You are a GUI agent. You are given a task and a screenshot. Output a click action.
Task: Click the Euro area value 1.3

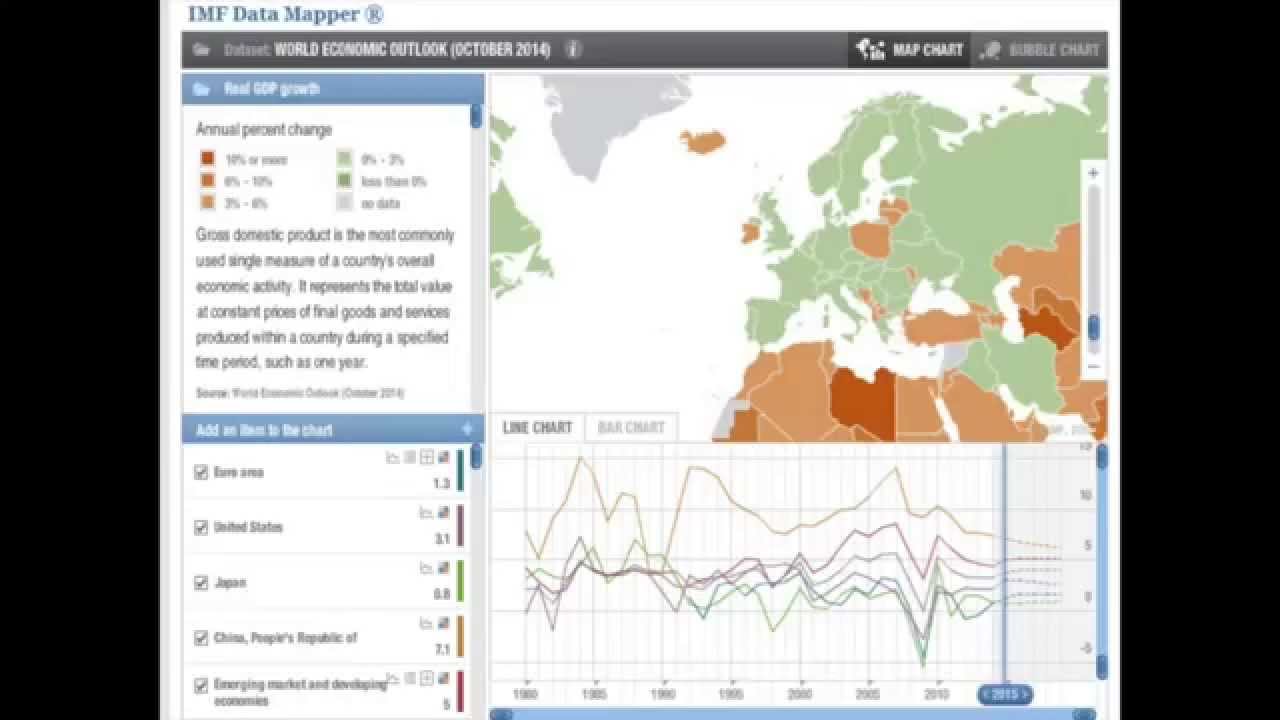tap(441, 484)
